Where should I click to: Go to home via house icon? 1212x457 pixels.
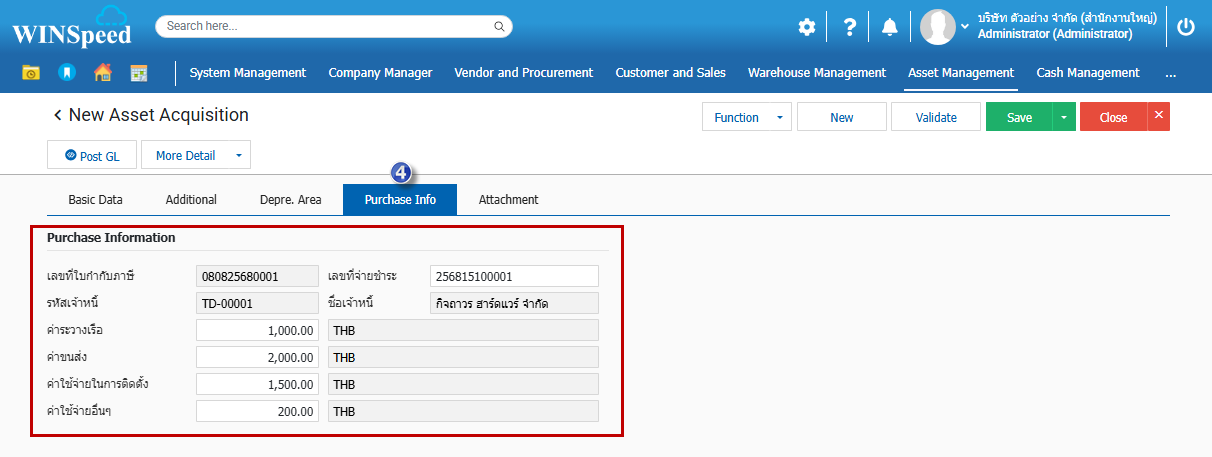[102, 73]
